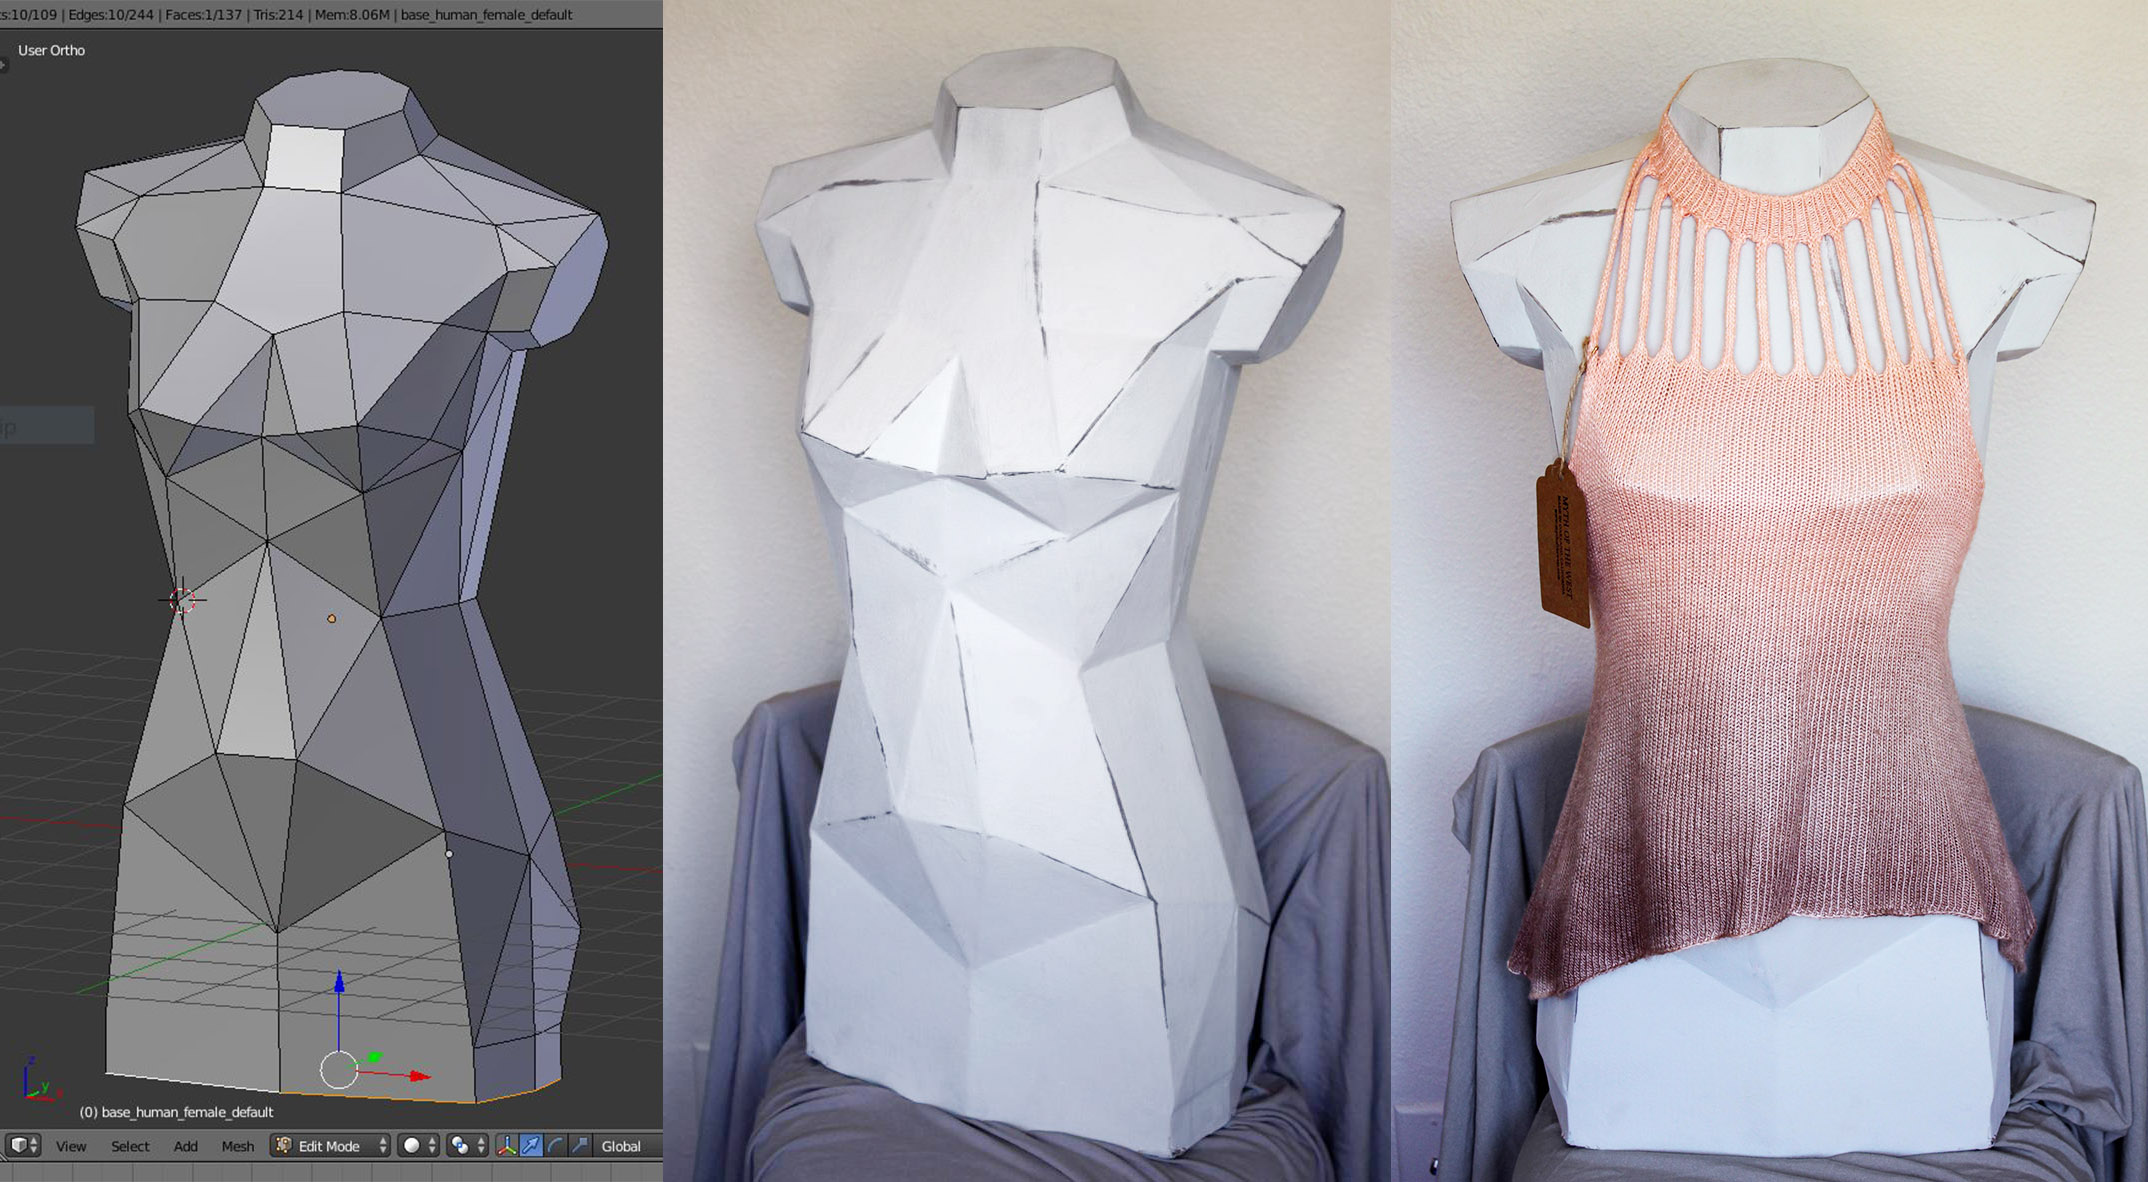The image size is (2148, 1182).
Task: Open the Select menu
Action: point(130,1146)
